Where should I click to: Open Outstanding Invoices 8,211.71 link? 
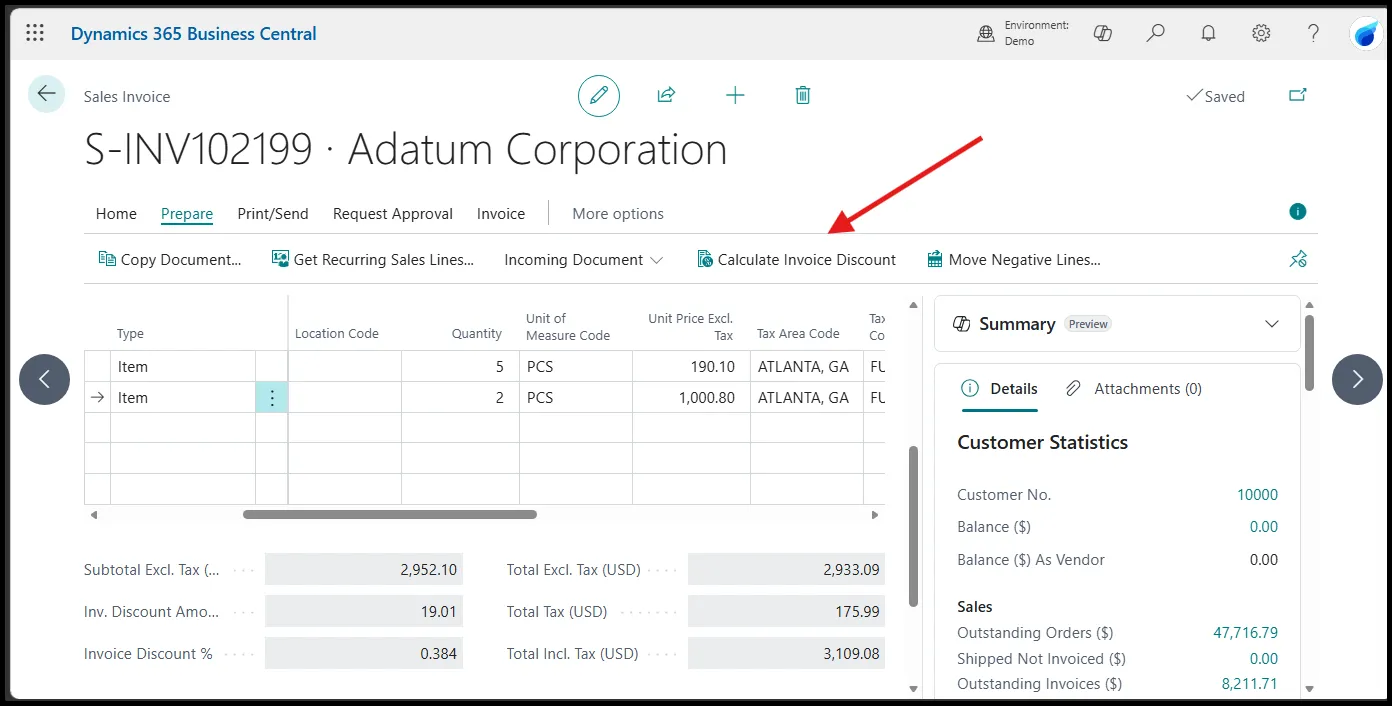(1250, 684)
